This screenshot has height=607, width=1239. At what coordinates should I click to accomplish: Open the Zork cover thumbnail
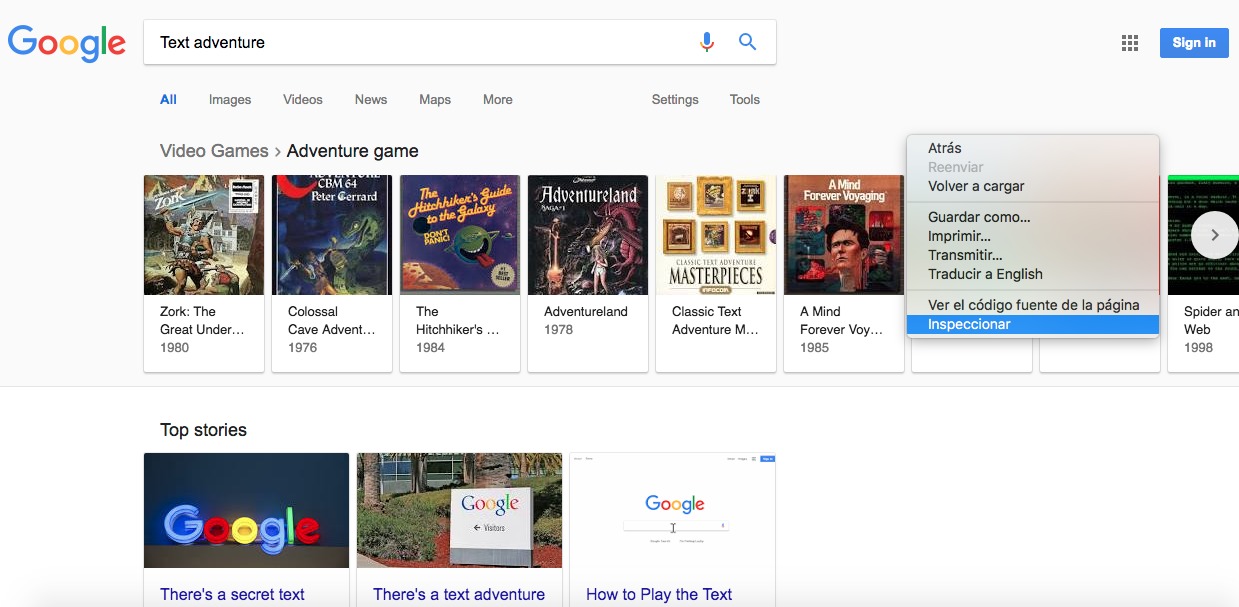click(x=204, y=235)
